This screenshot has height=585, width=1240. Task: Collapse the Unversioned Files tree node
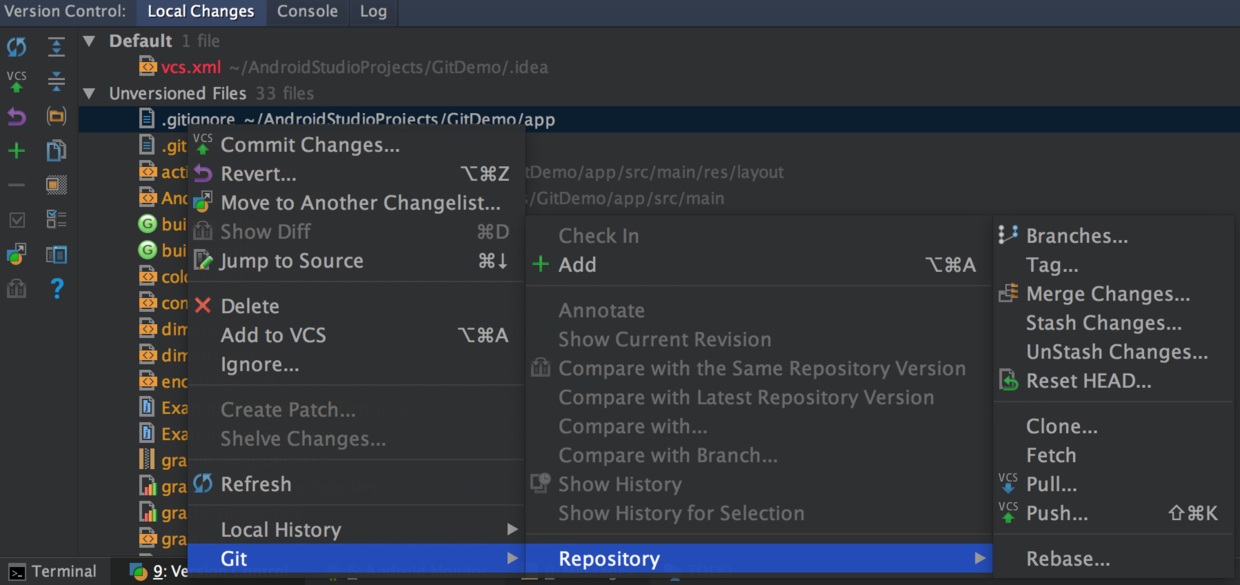(90, 93)
